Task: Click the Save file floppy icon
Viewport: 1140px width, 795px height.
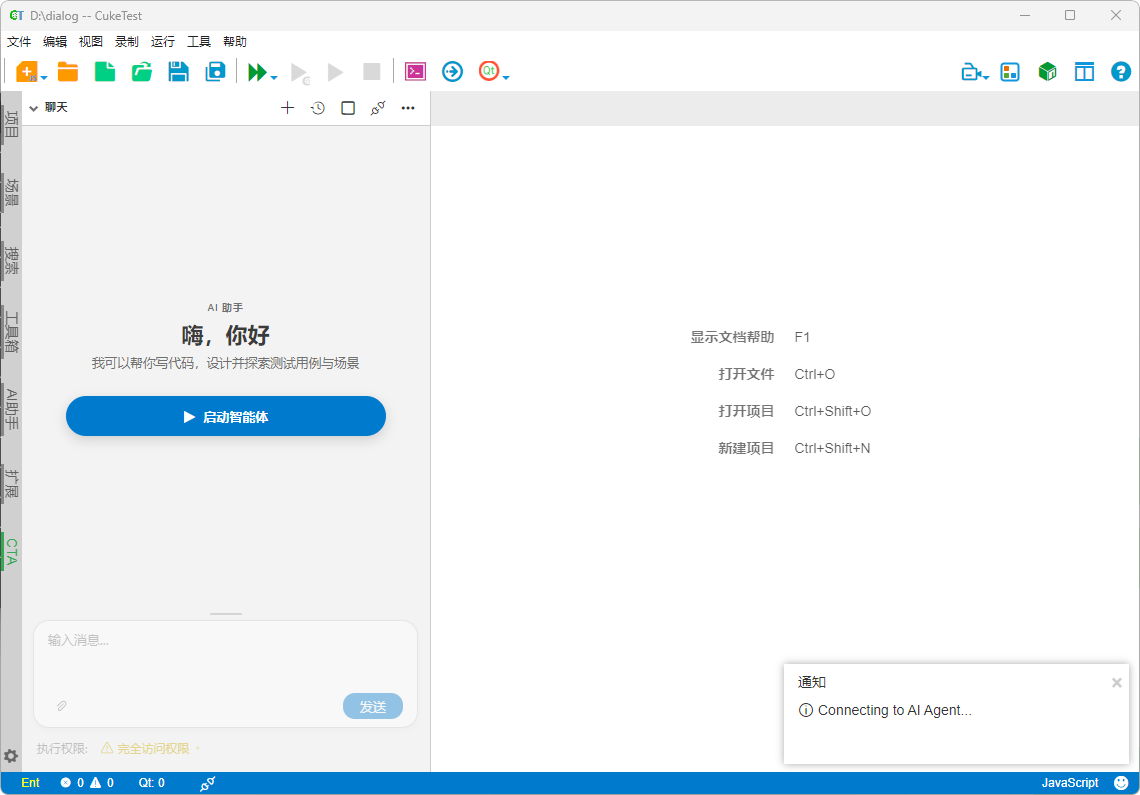Action: tap(179, 72)
